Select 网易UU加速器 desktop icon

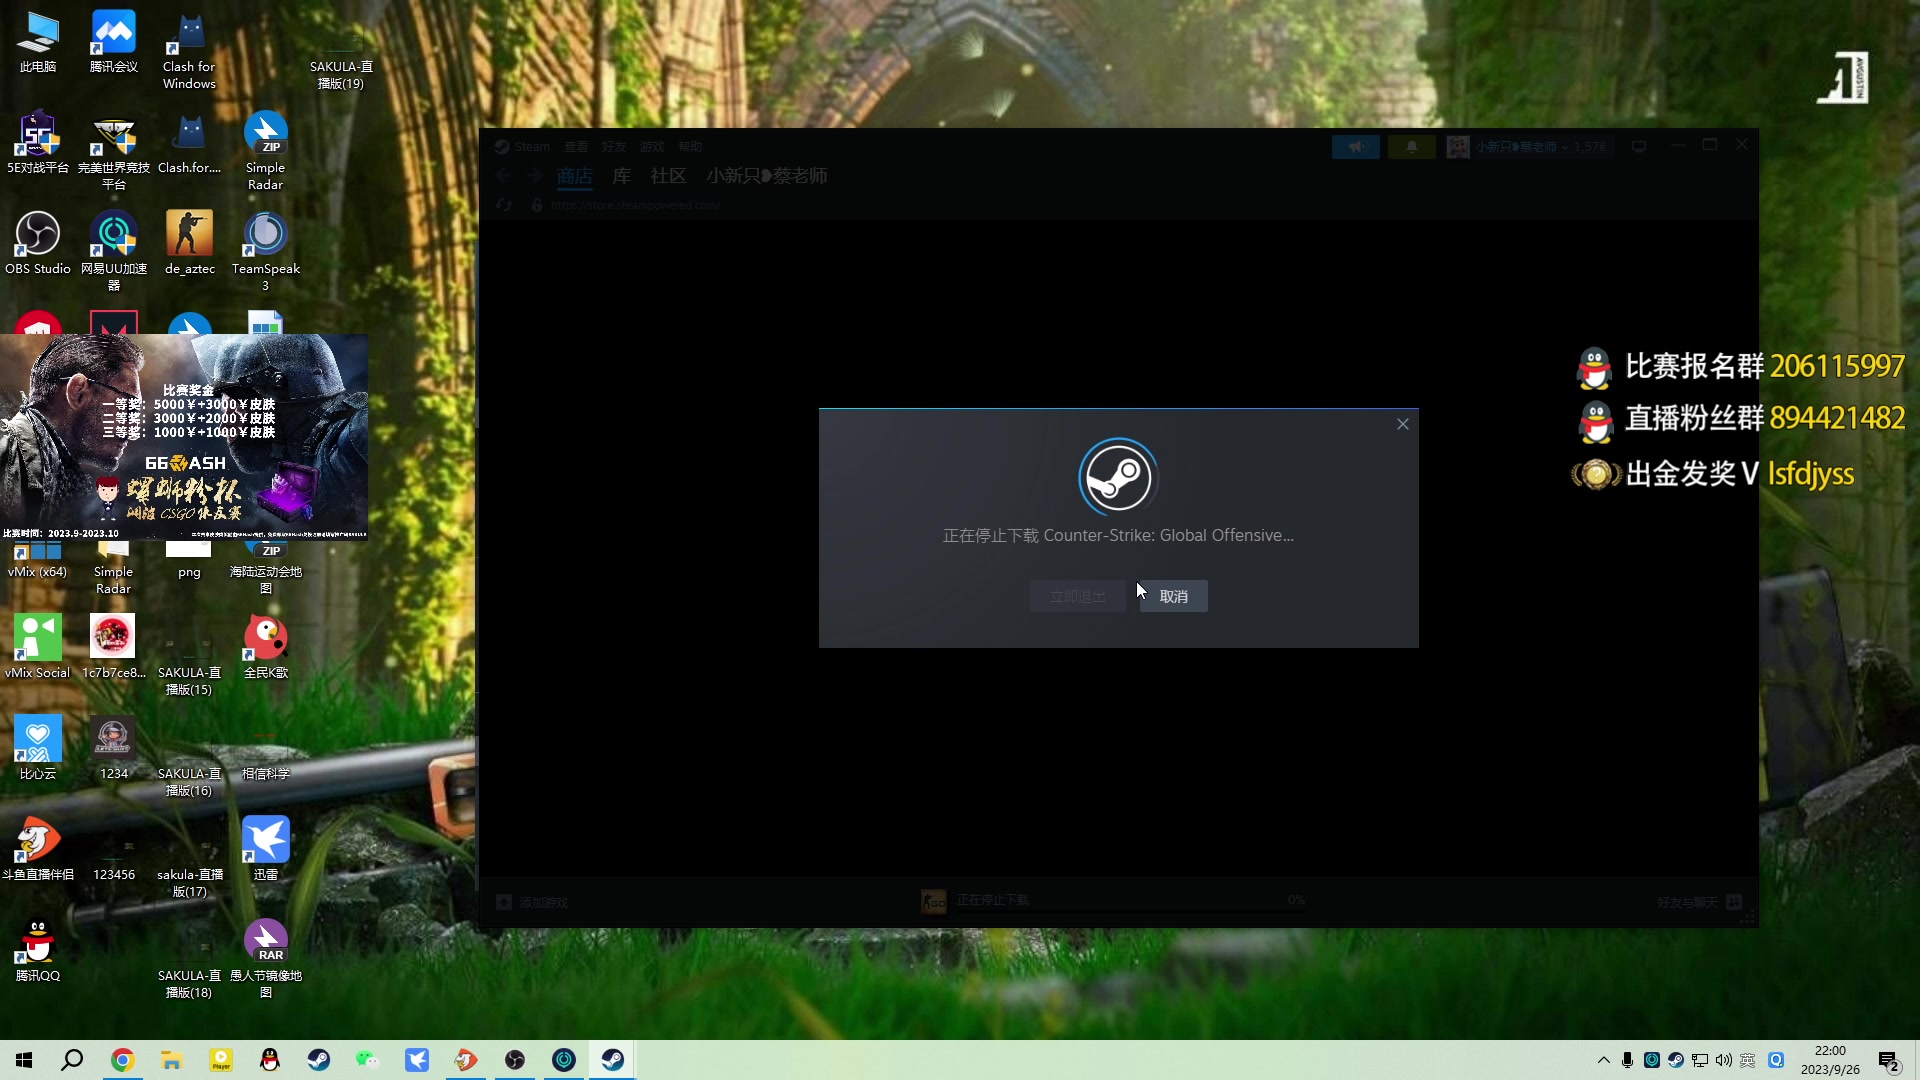click(114, 252)
